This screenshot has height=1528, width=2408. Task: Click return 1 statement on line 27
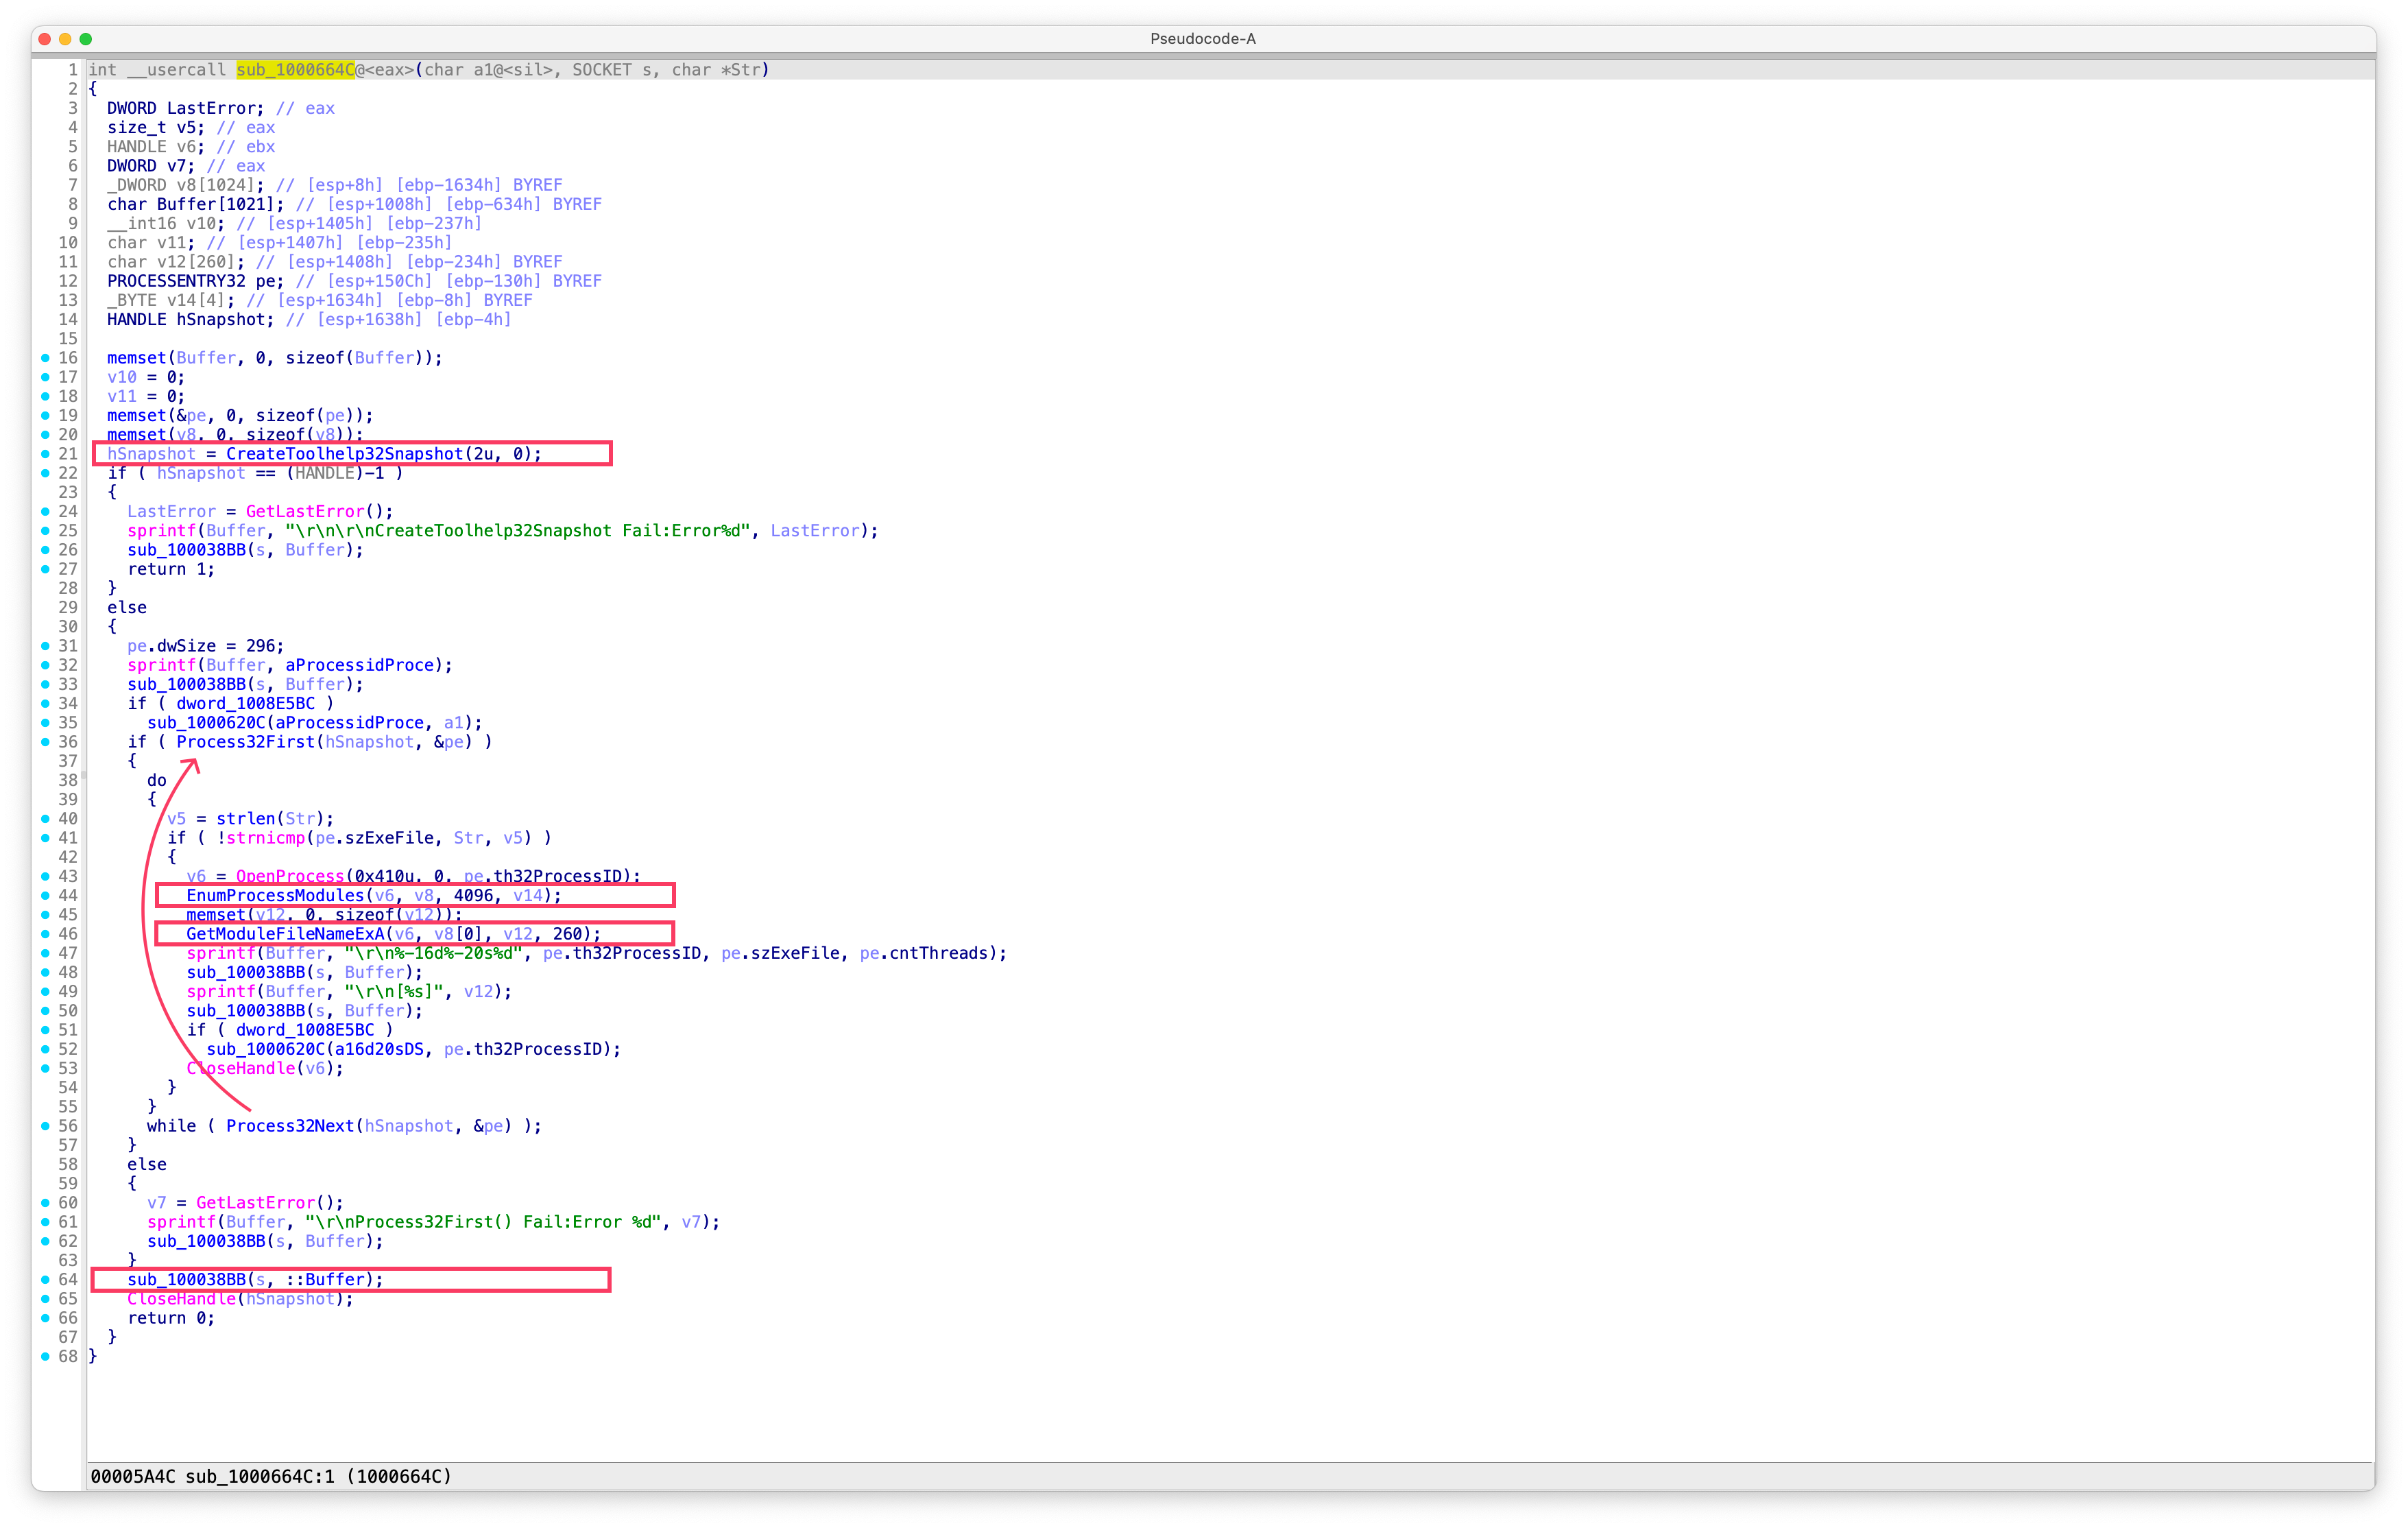(171, 569)
